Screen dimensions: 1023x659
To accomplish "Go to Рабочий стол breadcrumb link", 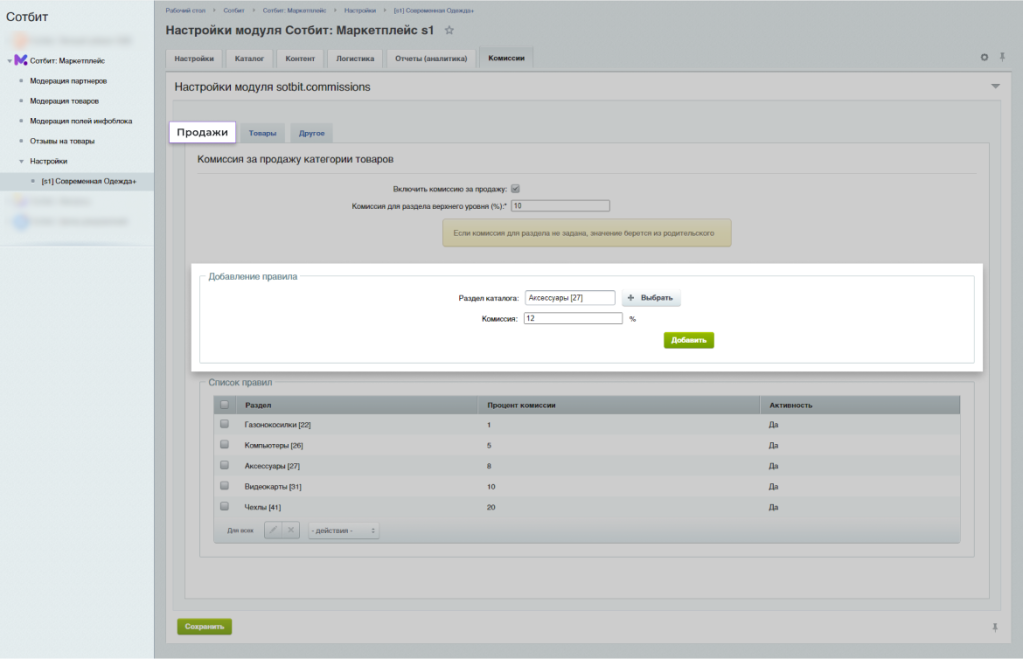I will [x=185, y=10].
